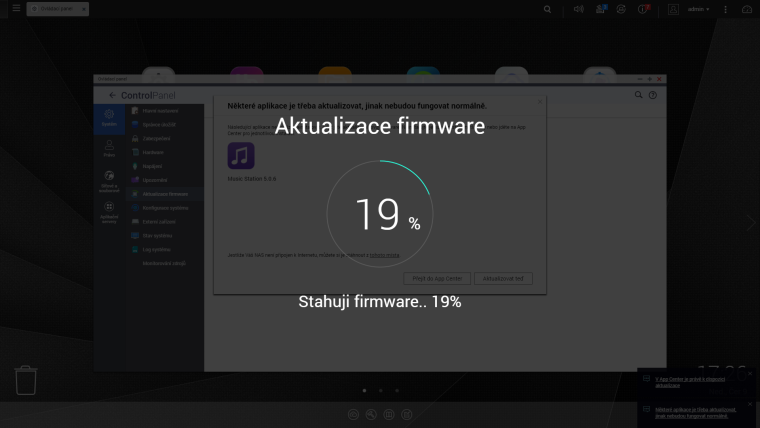Open App Center updates notification link
This screenshot has width=760, height=428.
pyautogui.click(x=690, y=382)
